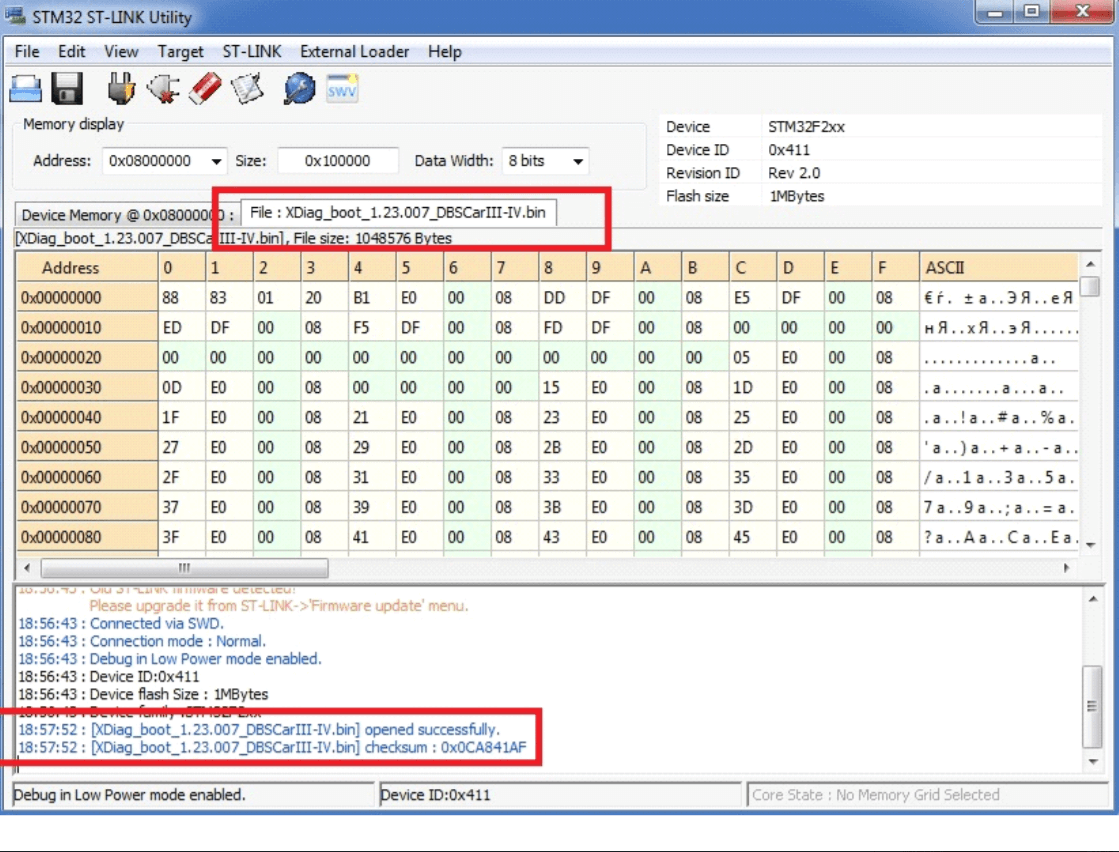The height and width of the screenshot is (852, 1119).
Task: Click the log panel scroll-down arrow
Action: (1093, 761)
